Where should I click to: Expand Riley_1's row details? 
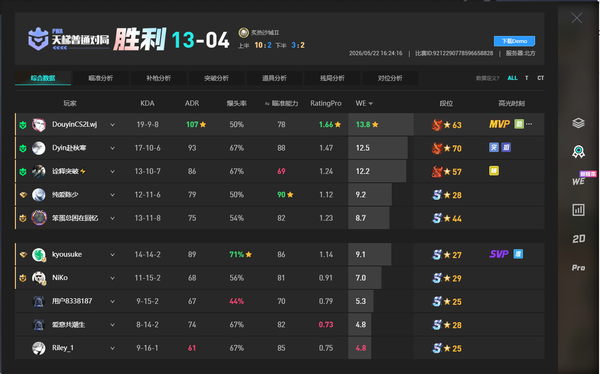[x=112, y=348]
